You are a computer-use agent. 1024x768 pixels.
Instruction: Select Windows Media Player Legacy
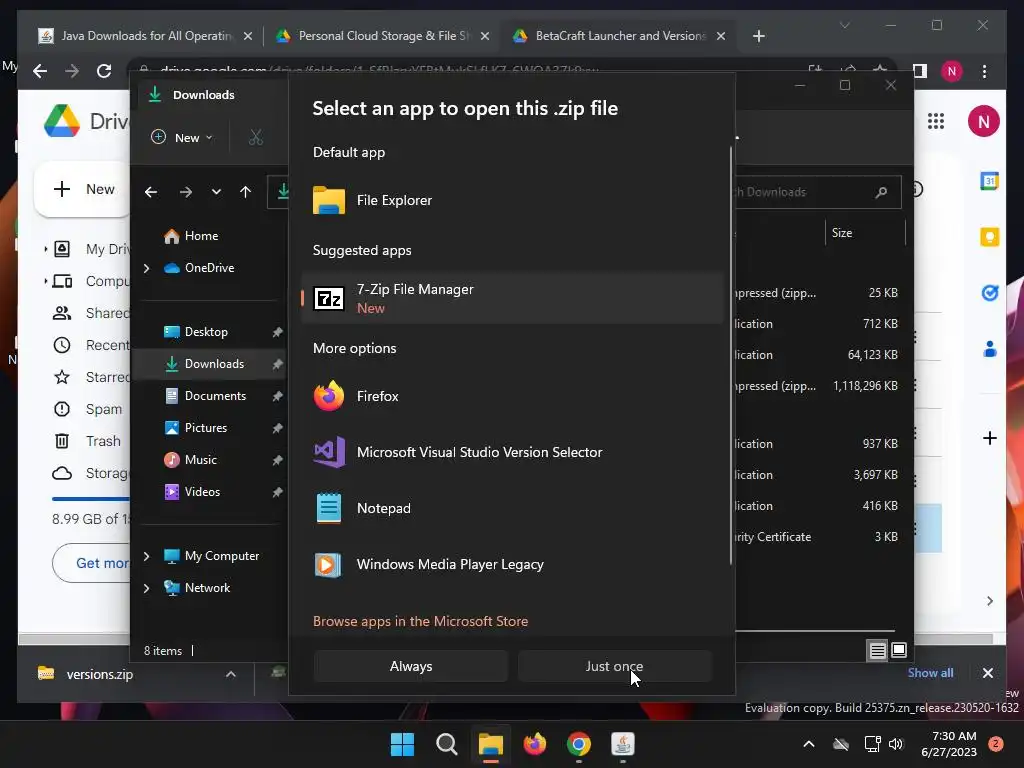point(513,564)
